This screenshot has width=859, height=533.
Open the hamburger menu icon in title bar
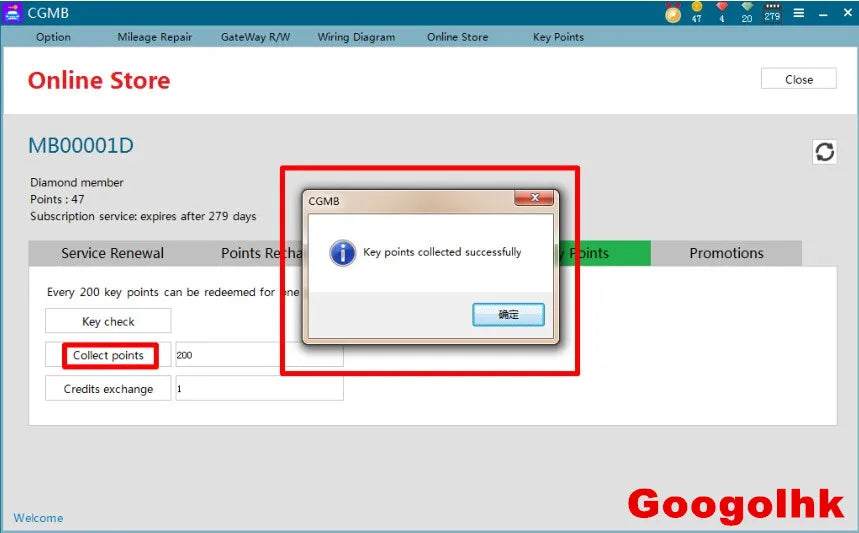coord(799,13)
